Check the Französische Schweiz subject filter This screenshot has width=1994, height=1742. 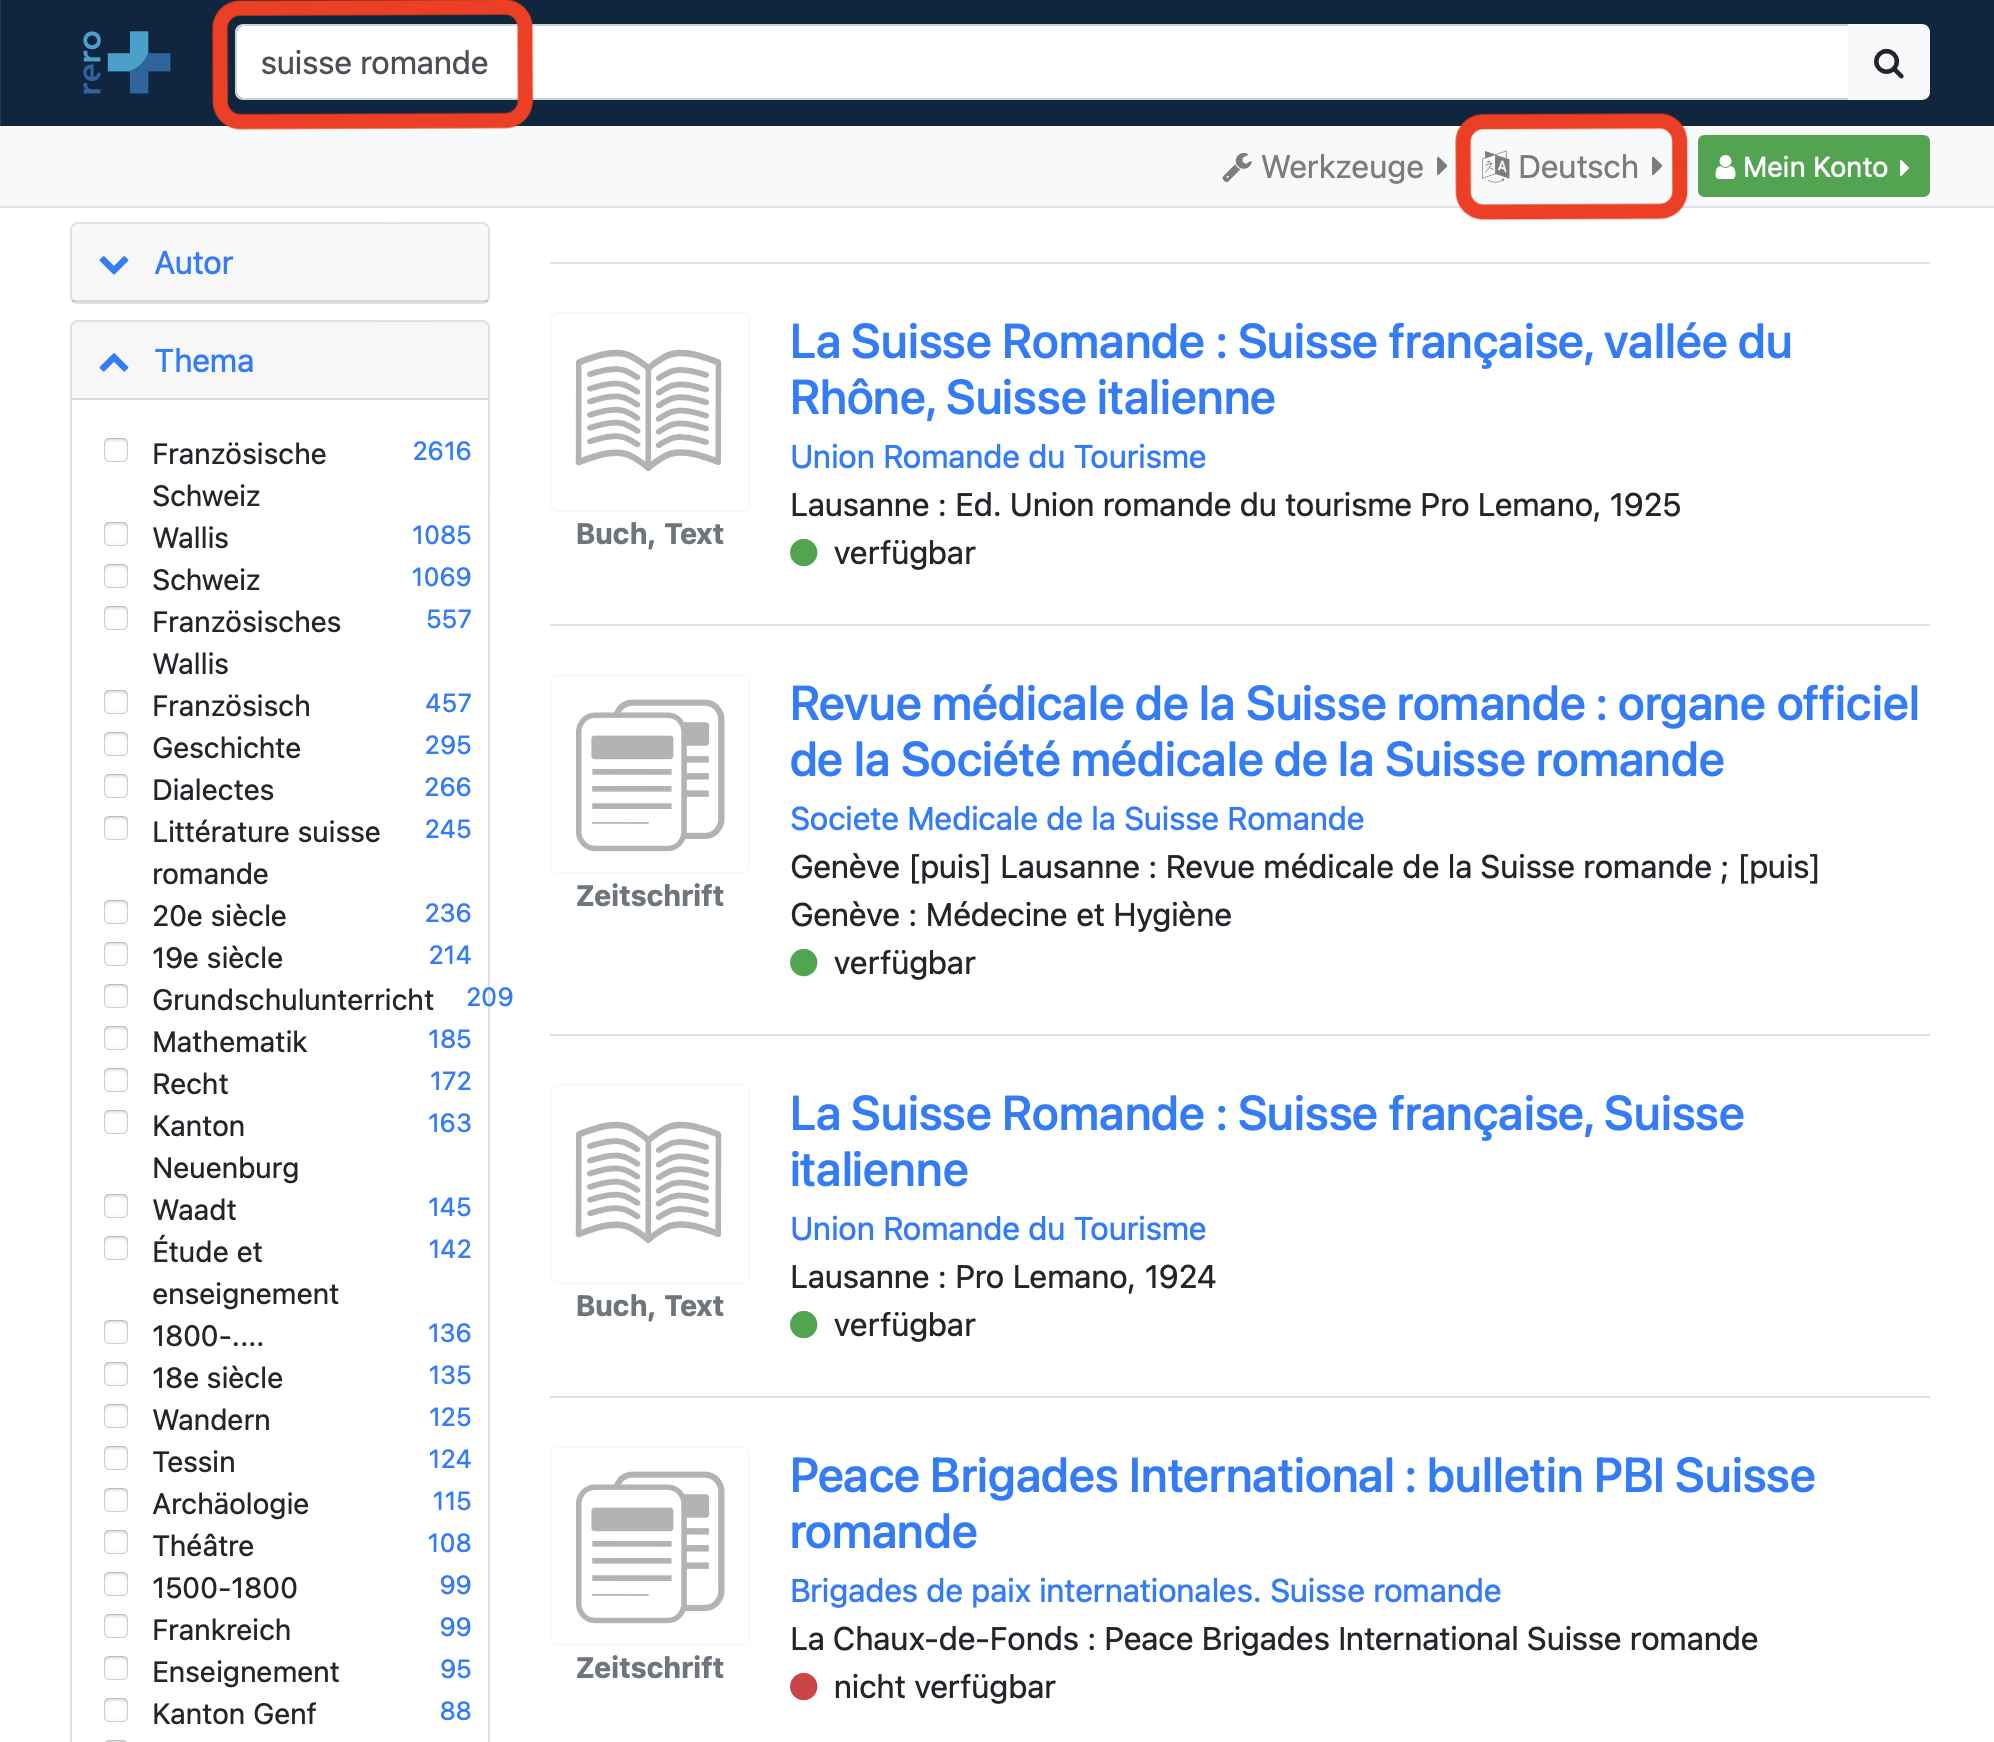coord(116,450)
